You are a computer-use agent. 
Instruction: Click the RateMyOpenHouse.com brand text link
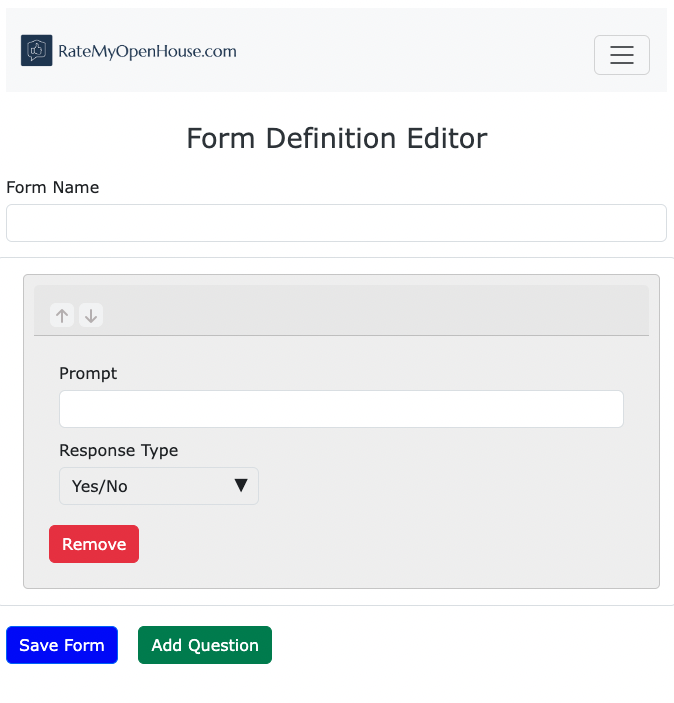coord(147,51)
